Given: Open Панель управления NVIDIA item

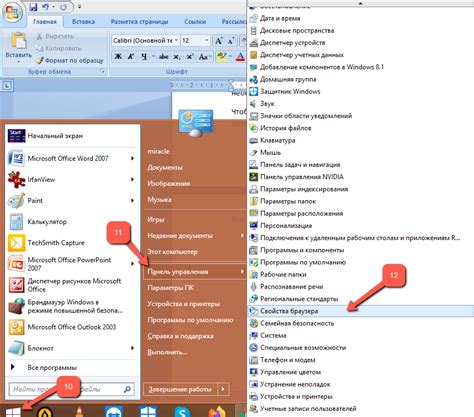Looking at the screenshot, I should coord(297,177).
